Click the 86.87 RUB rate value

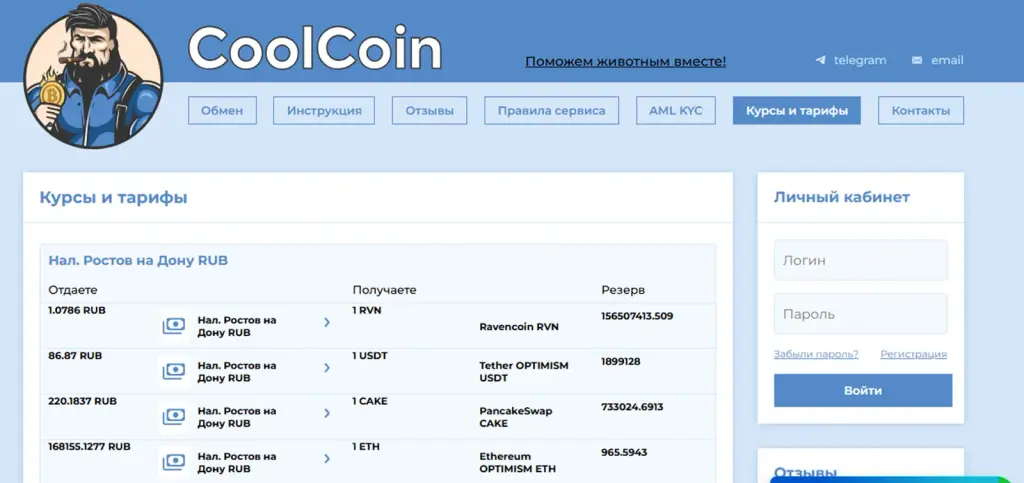point(75,356)
